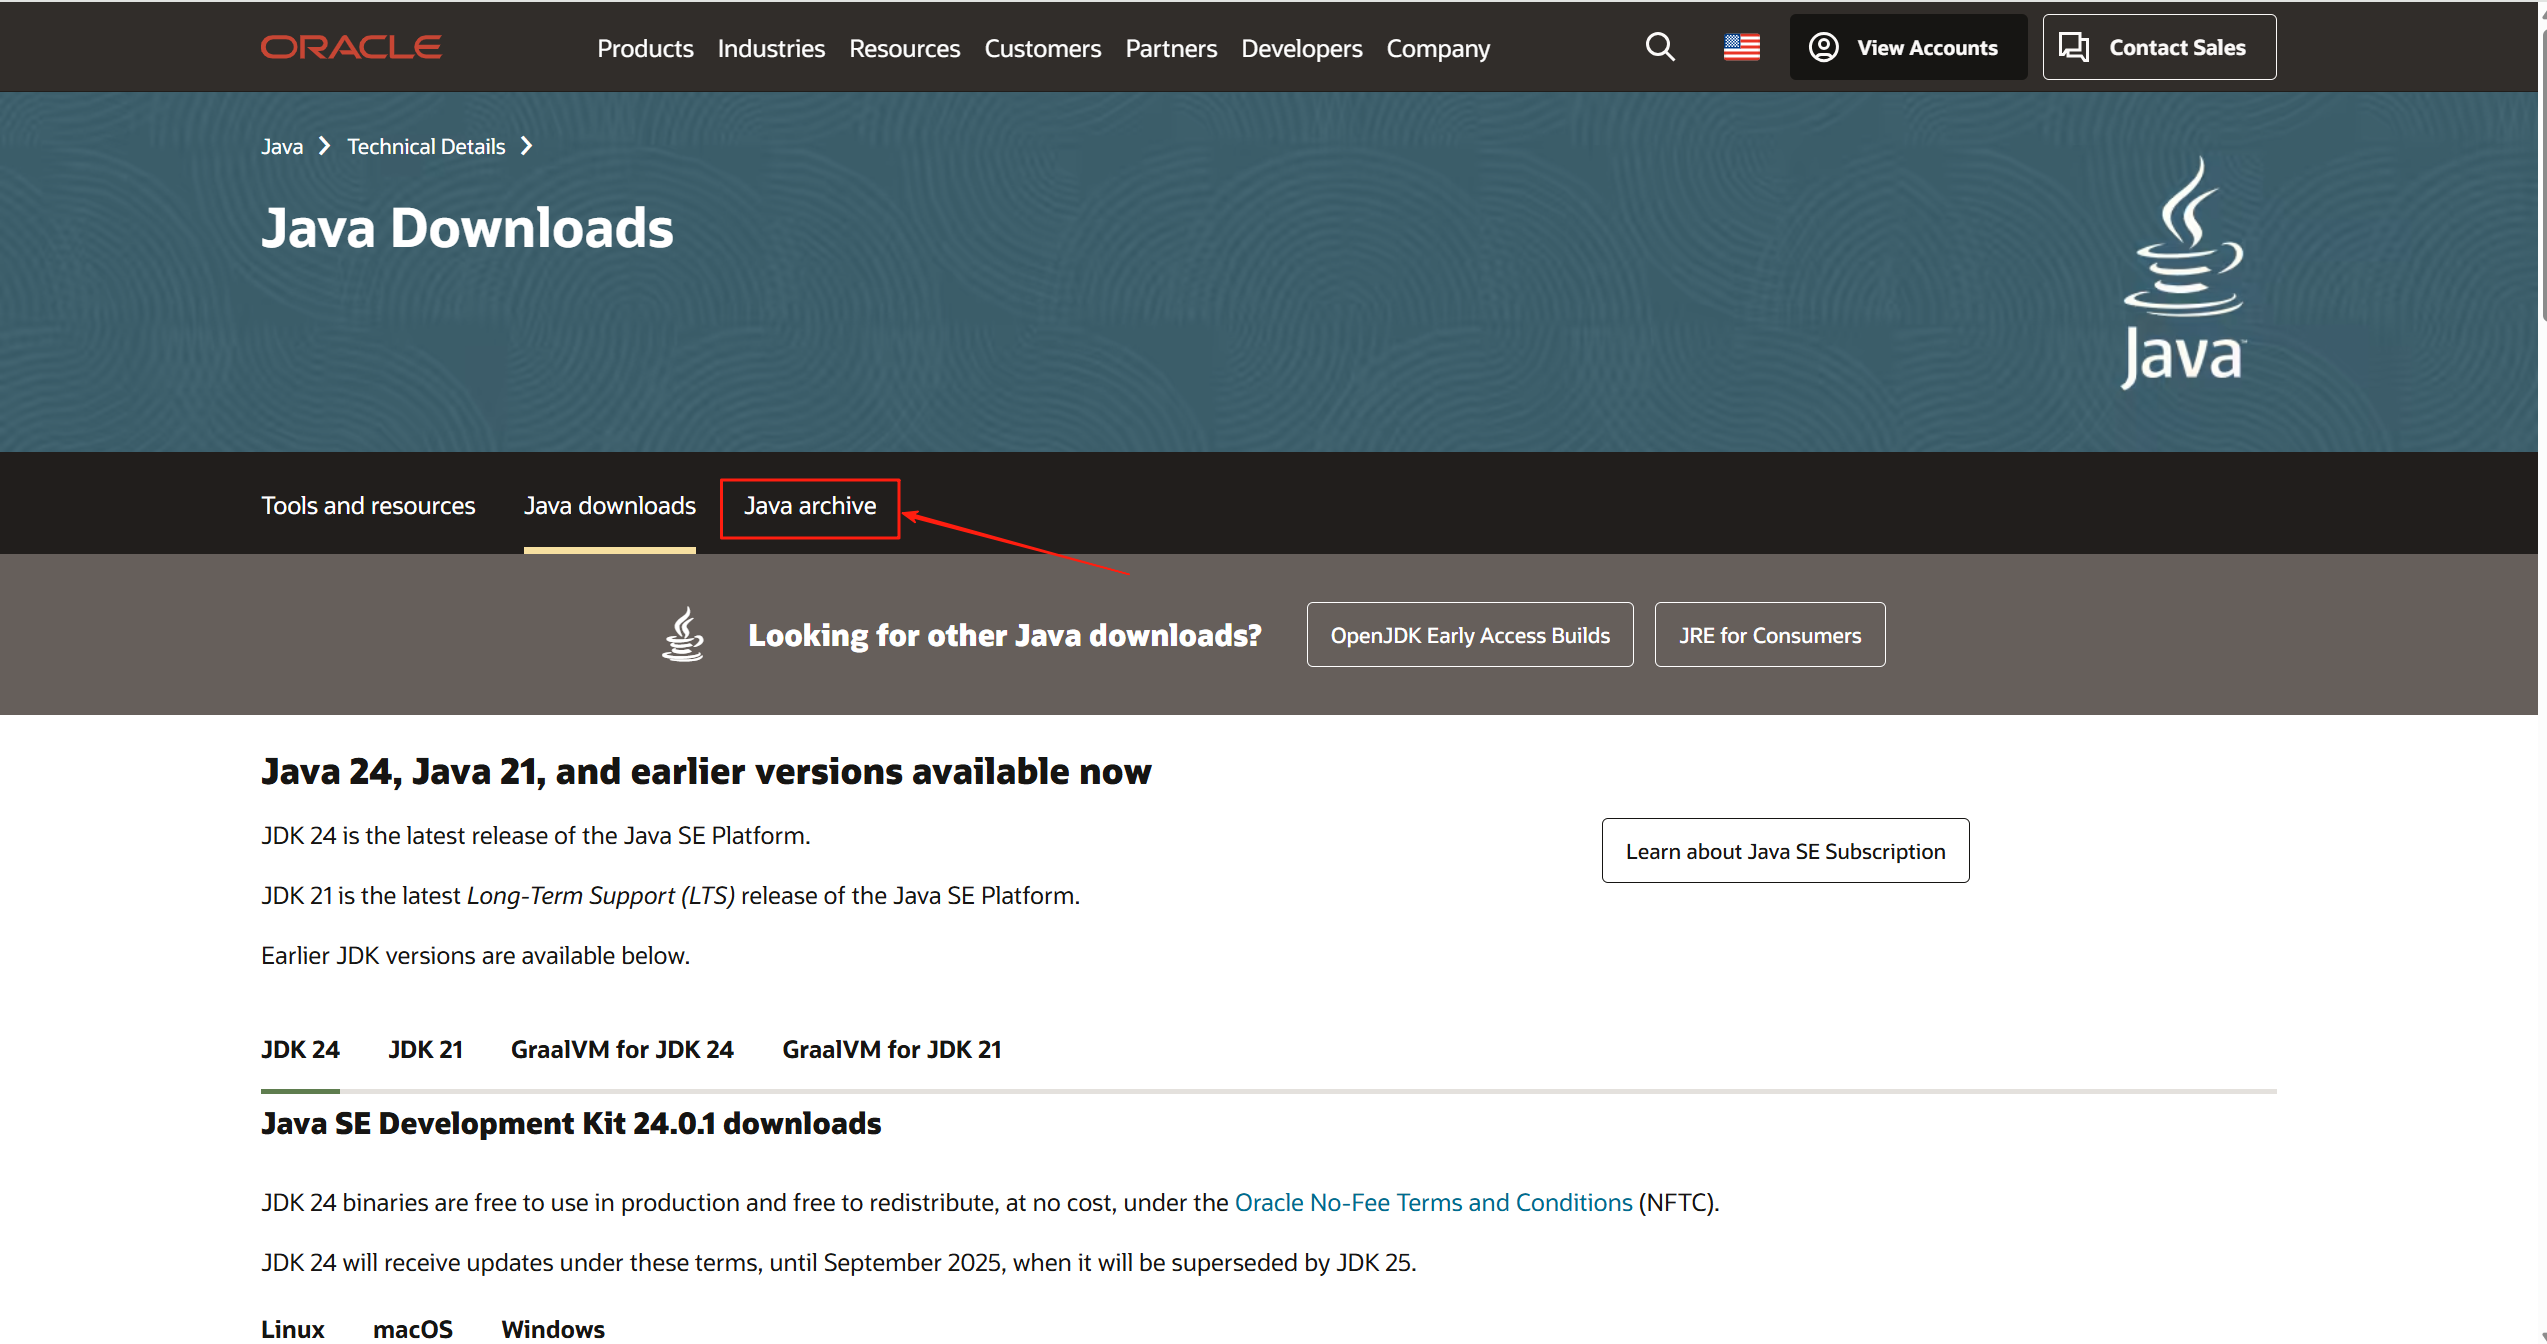Expand the Developers menu
The height and width of the screenshot is (1344, 2547).
coord(1301,48)
